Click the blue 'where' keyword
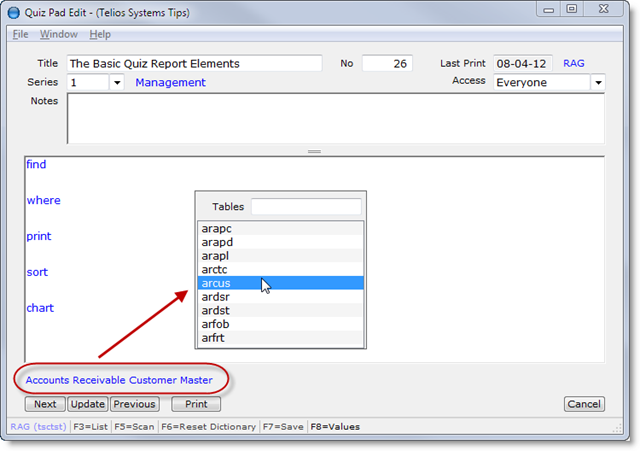 point(43,200)
